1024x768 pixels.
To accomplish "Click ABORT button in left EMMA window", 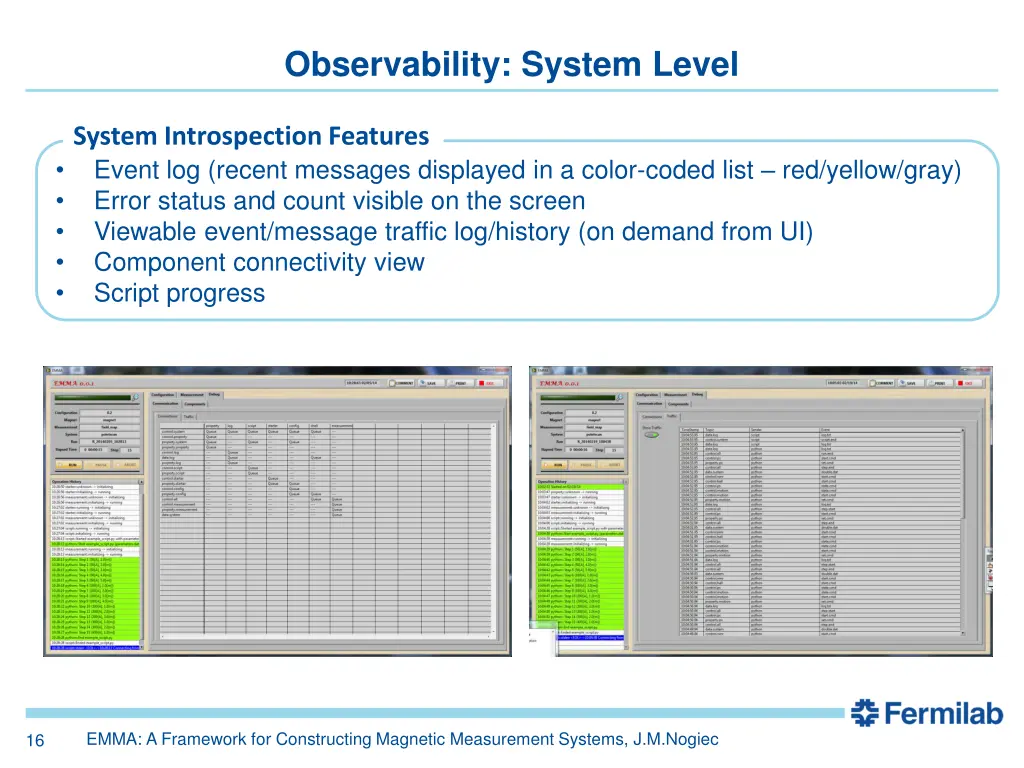I will tap(129, 464).
